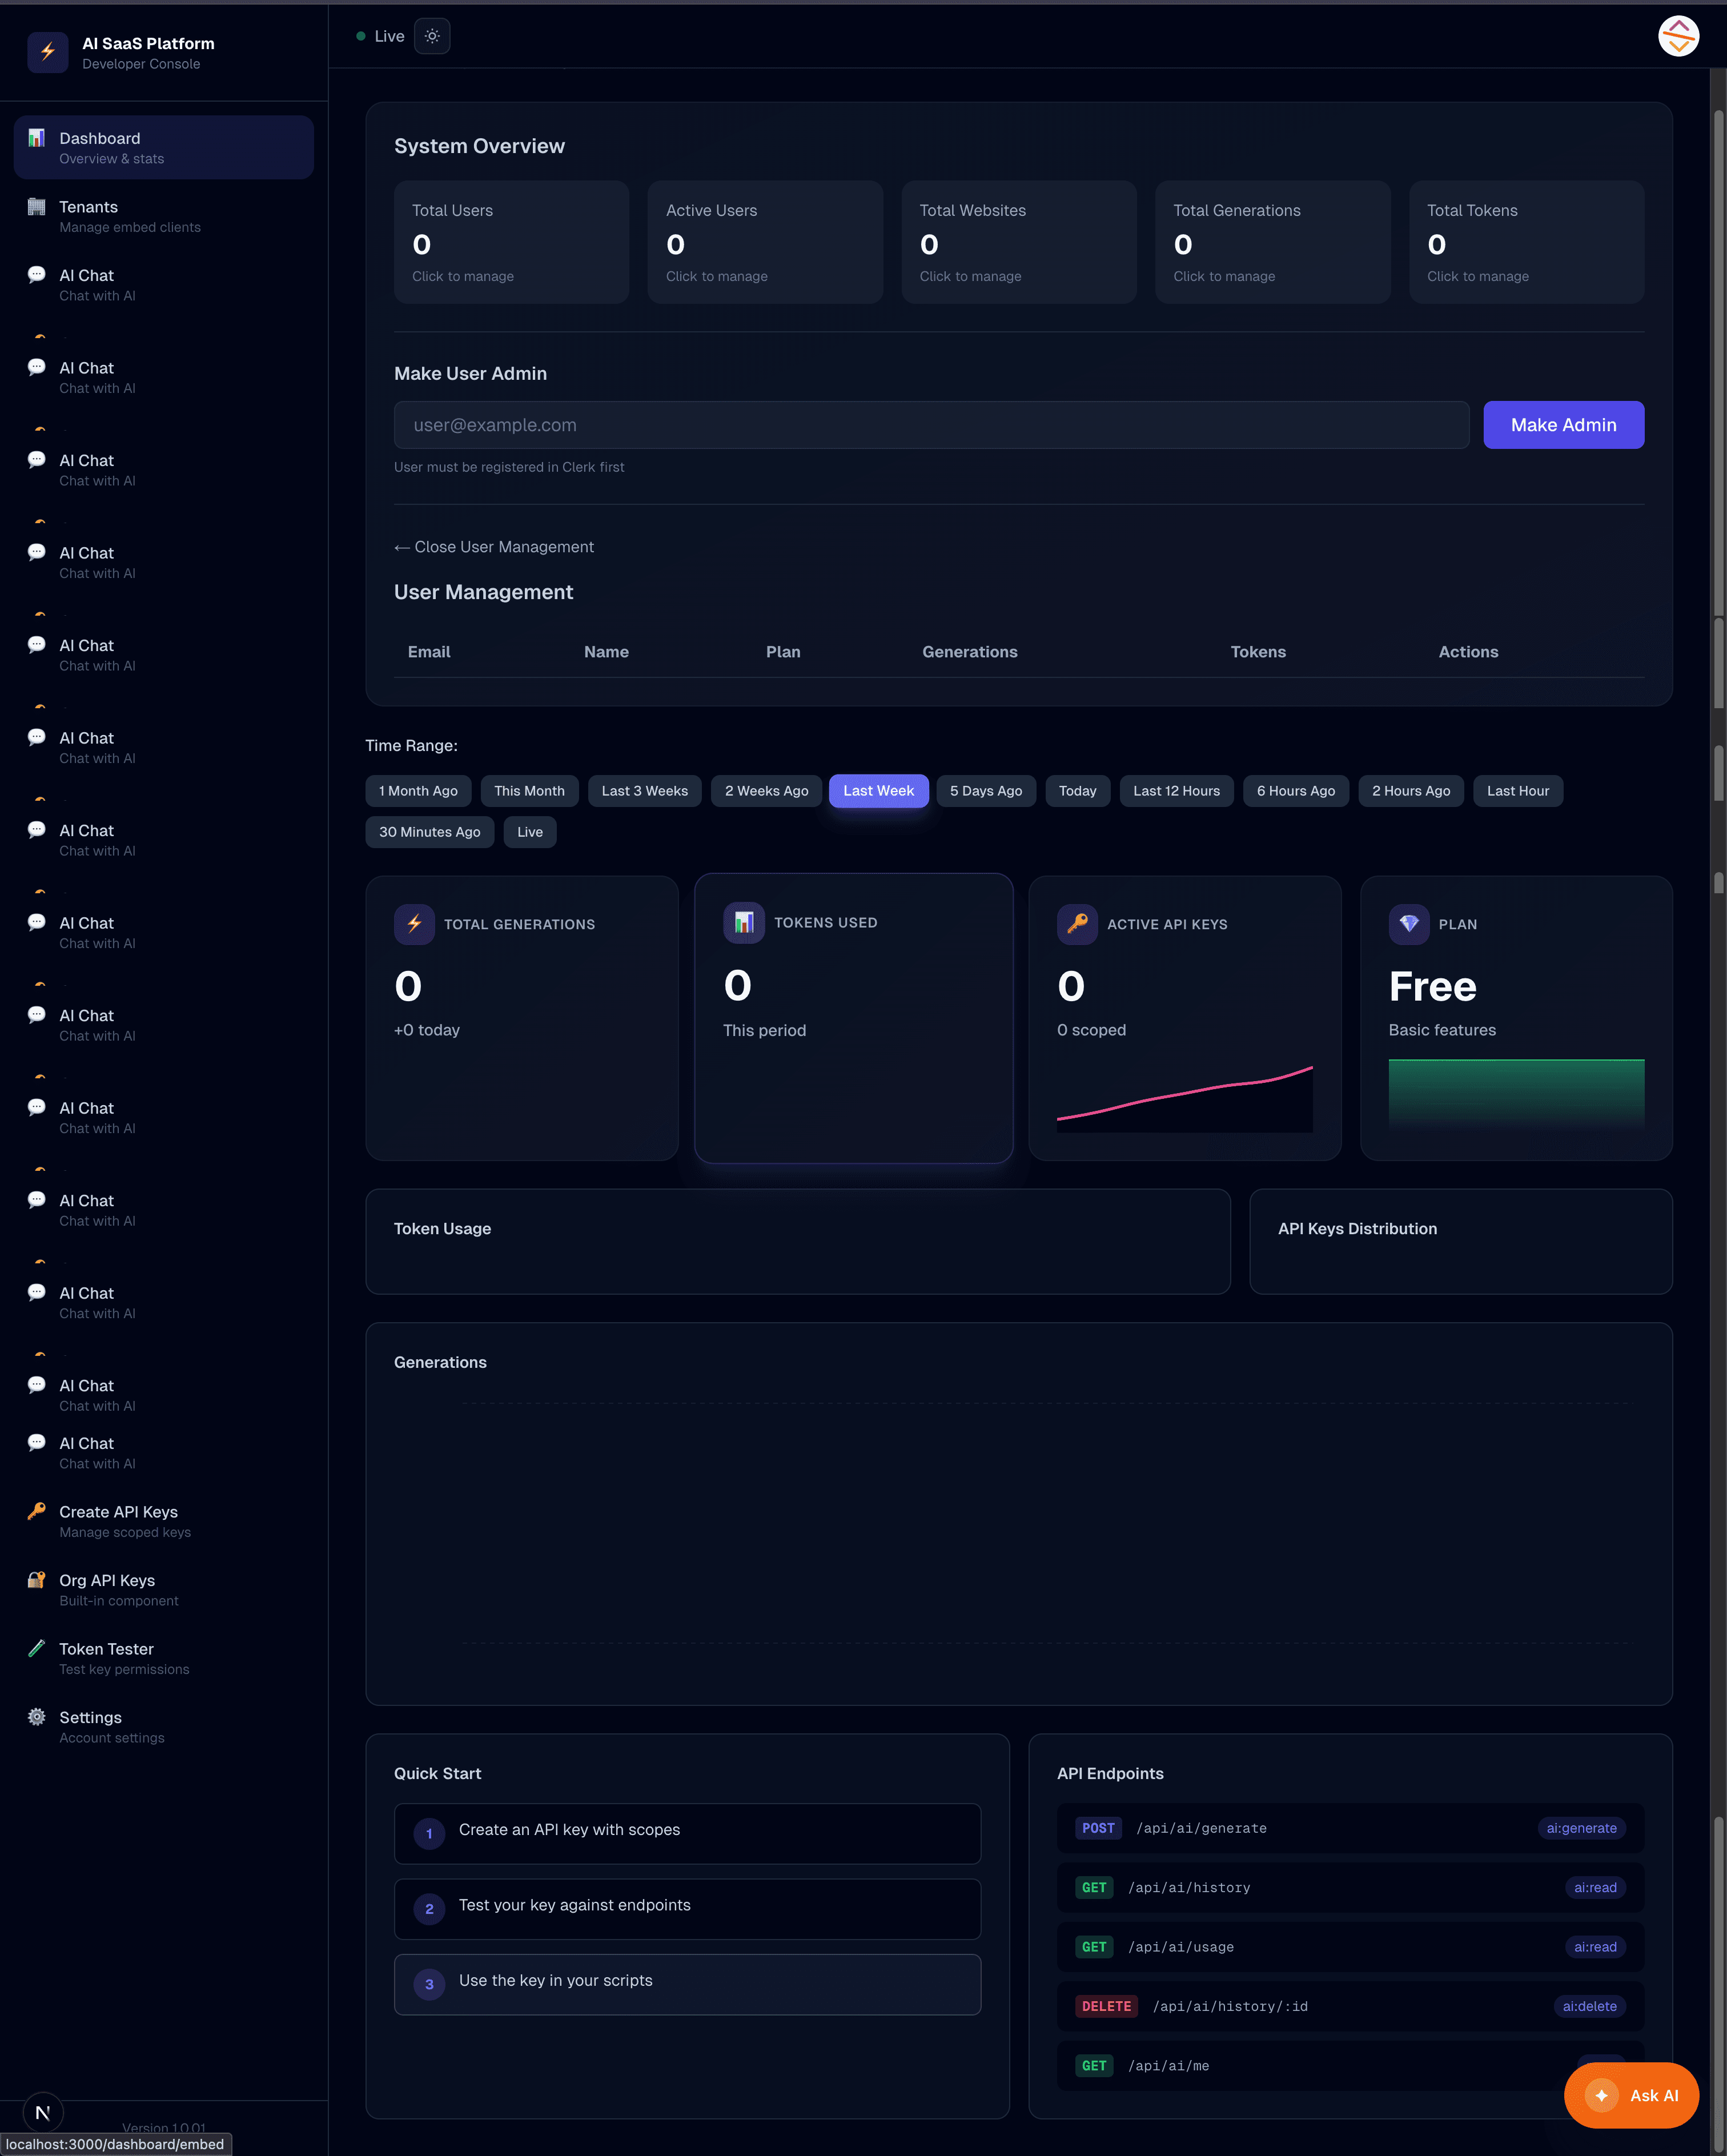Select 2 Weeks Ago range
This screenshot has height=2156, width=1727.
(766, 791)
